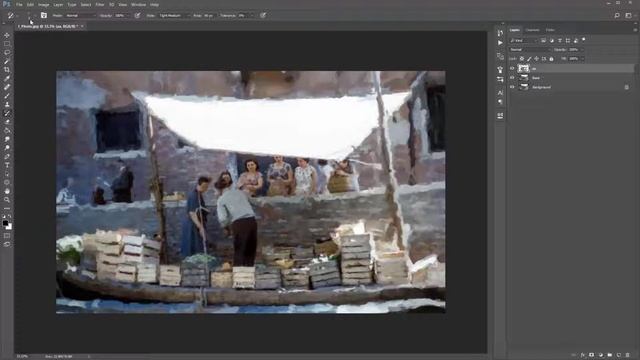Switch to the Paths tab
640x360 pixels.
pos(550,30)
